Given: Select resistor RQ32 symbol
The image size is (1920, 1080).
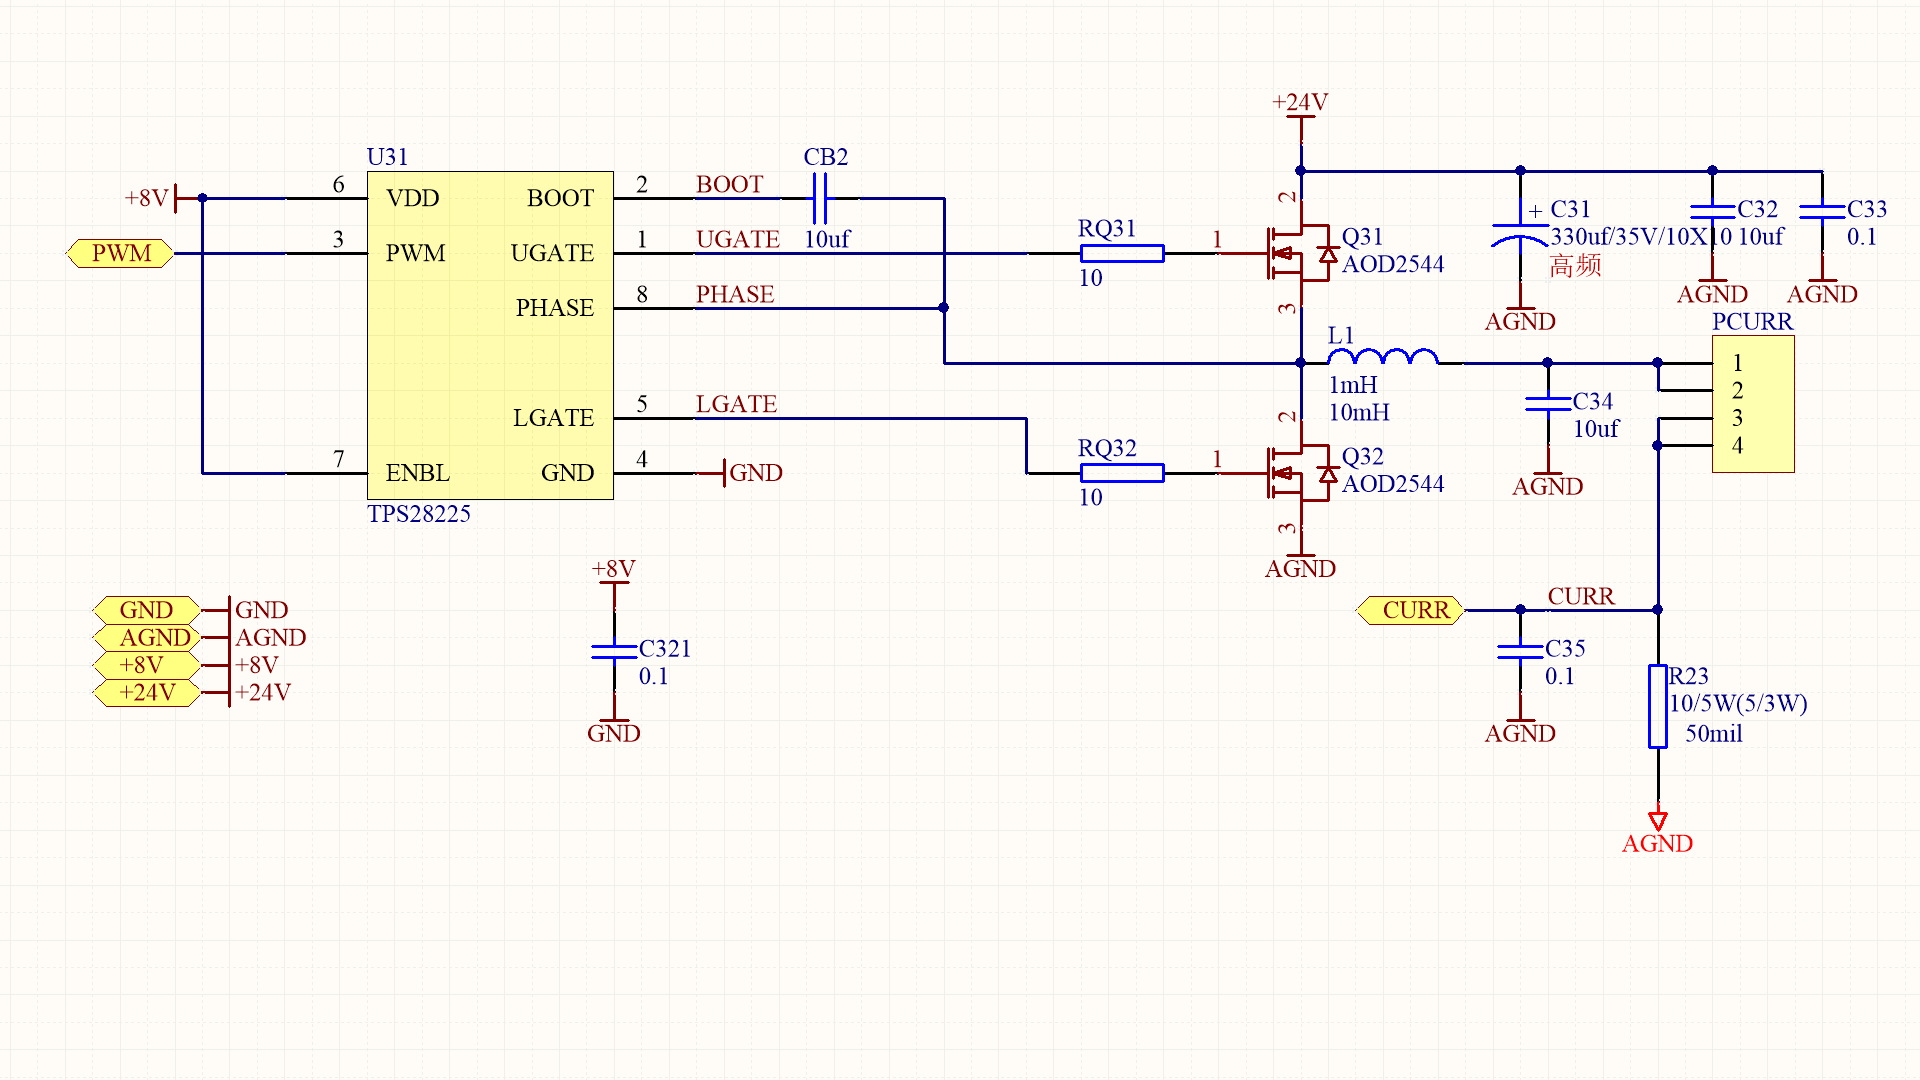Looking at the screenshot, I should [1121, 473].
